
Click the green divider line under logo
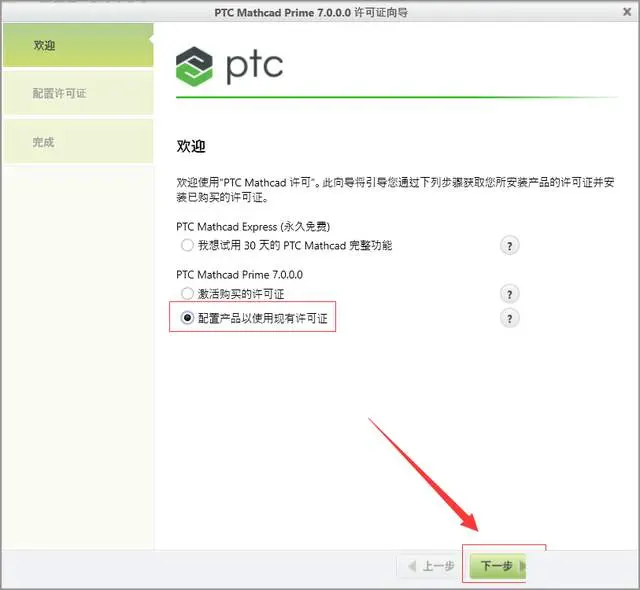(x=397, y=97)
